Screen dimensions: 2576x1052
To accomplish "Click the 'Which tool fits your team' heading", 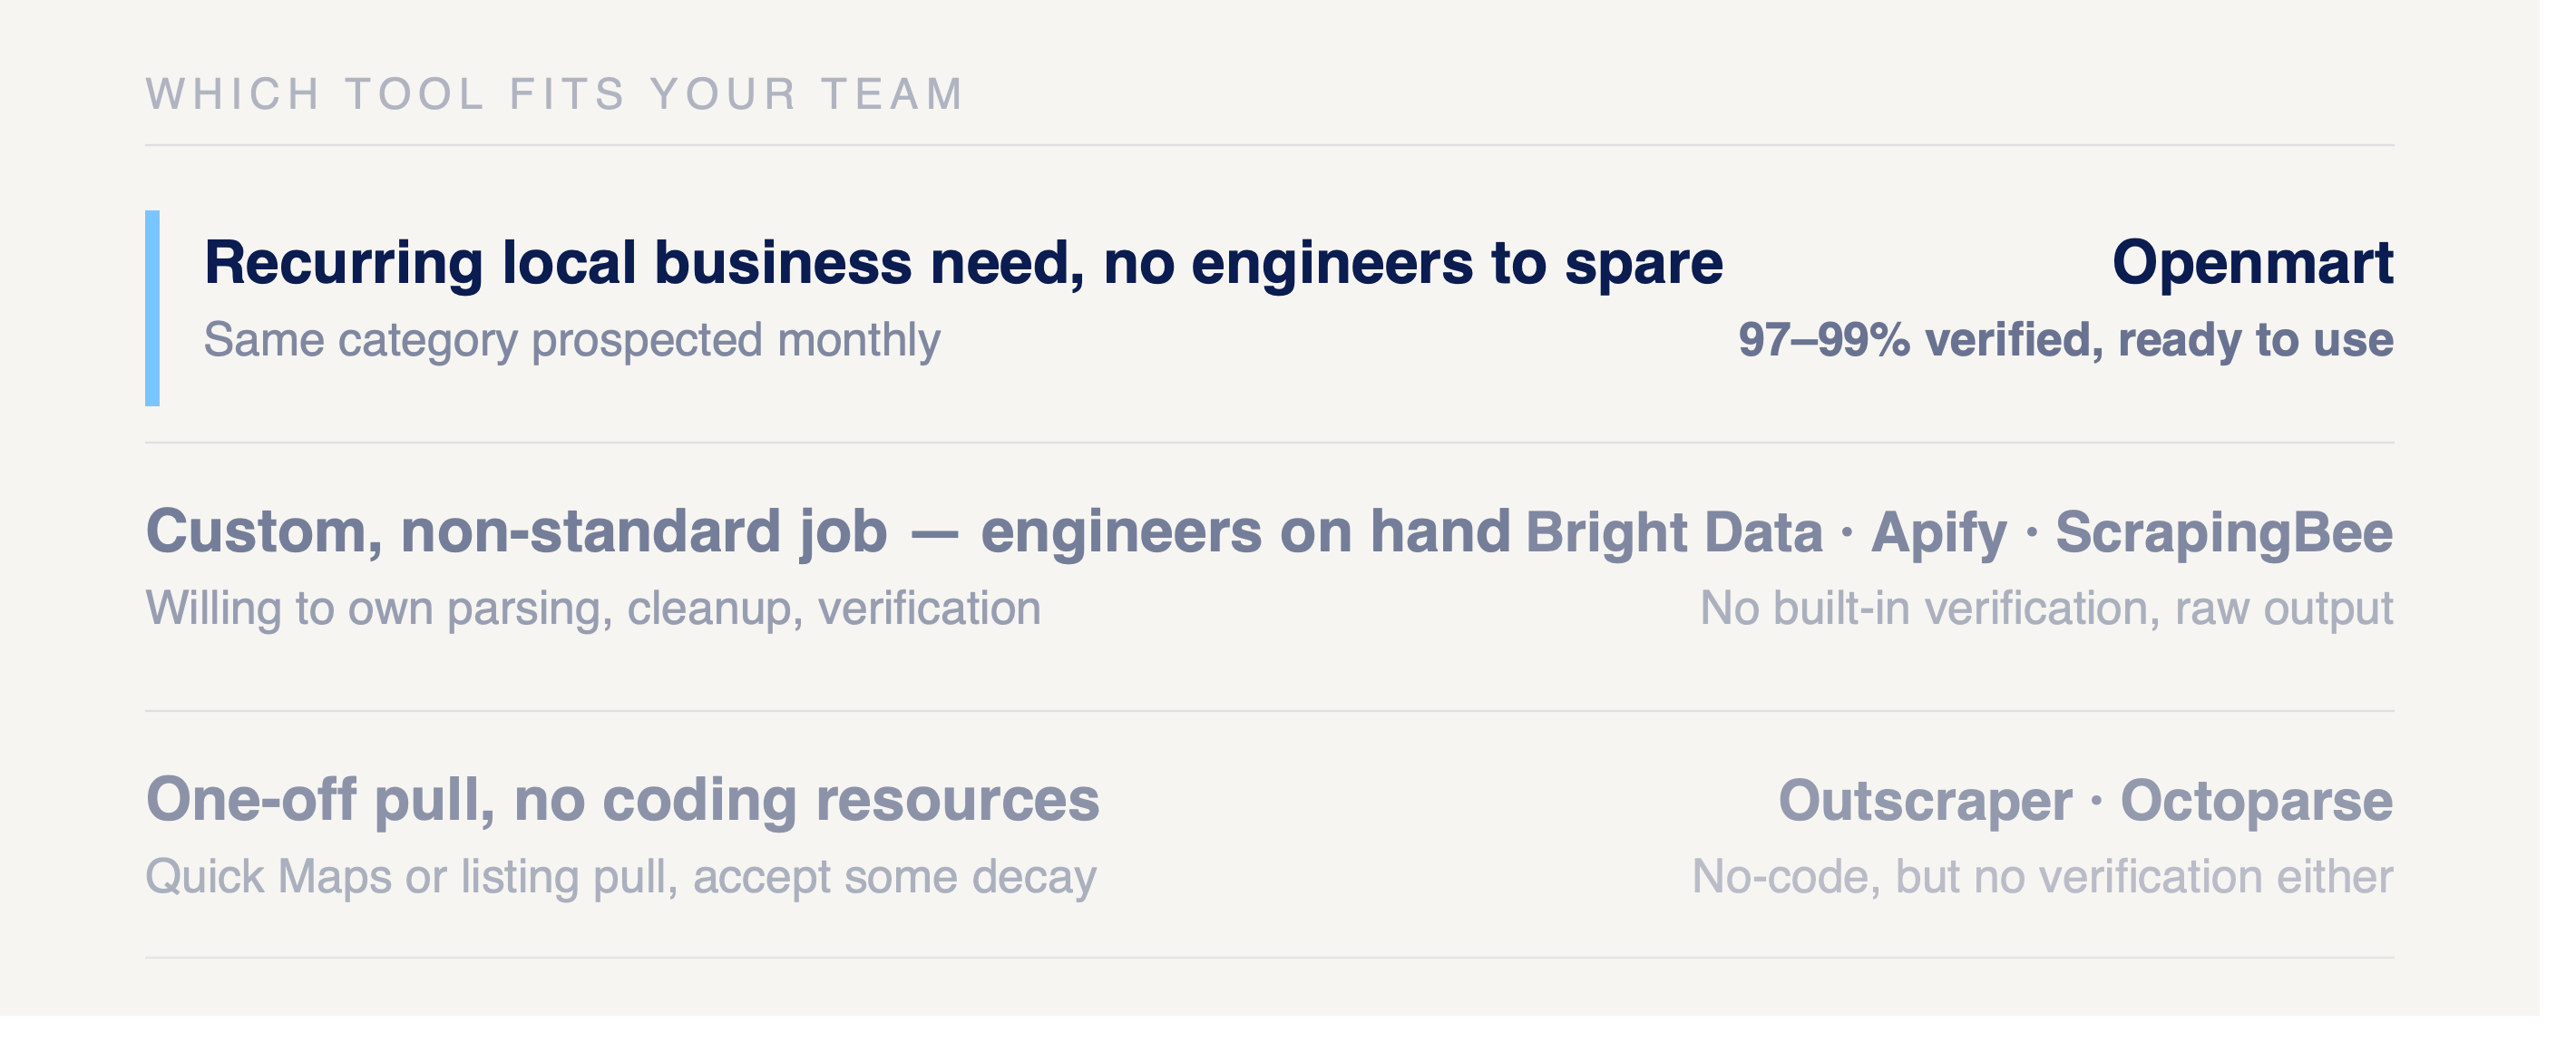I will click(x=555, y=94).
